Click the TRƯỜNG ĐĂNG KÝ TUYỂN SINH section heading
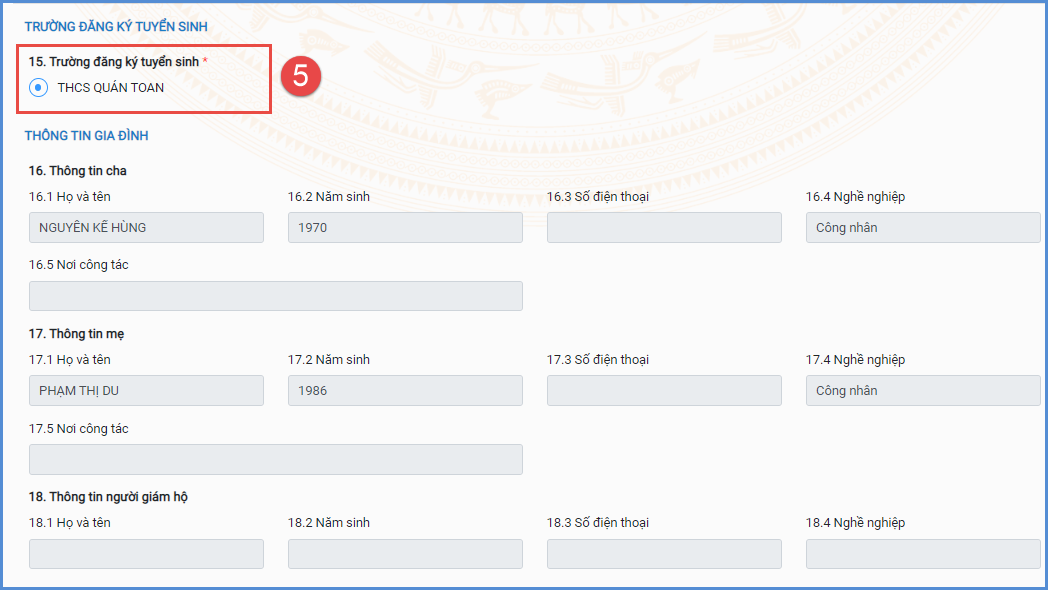1048x590 pixels. (x=116, y=27)
